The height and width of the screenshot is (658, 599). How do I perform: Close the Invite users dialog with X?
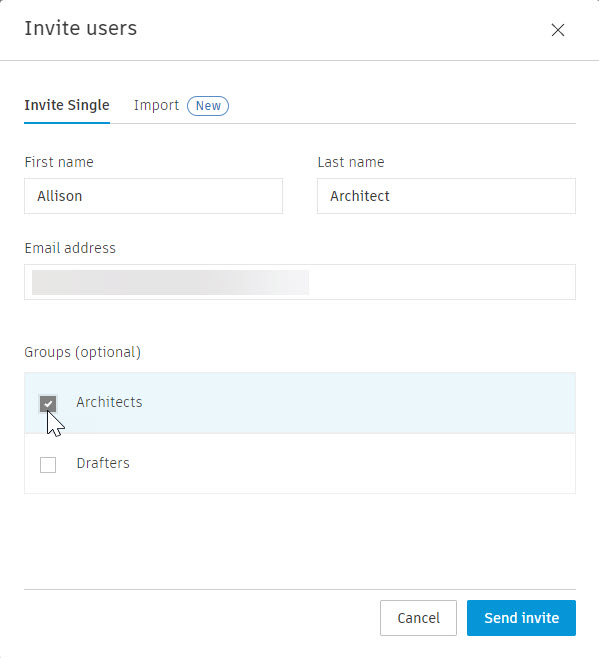(557, 30)
